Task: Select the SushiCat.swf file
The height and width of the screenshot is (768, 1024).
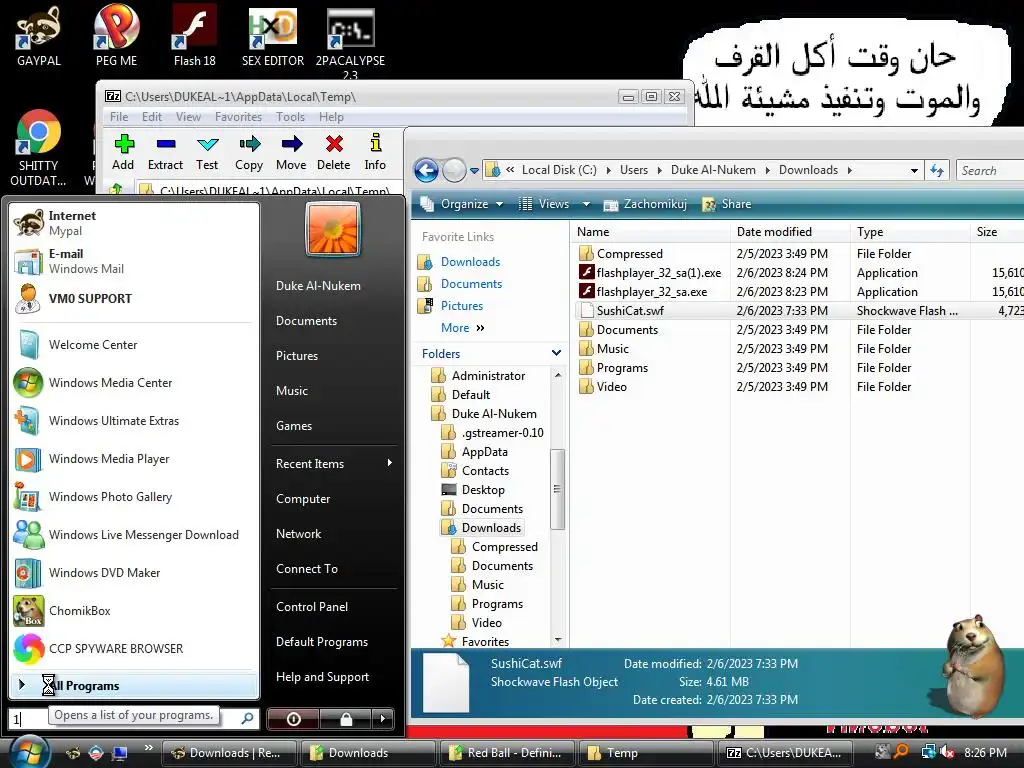Action: (630, 311)
